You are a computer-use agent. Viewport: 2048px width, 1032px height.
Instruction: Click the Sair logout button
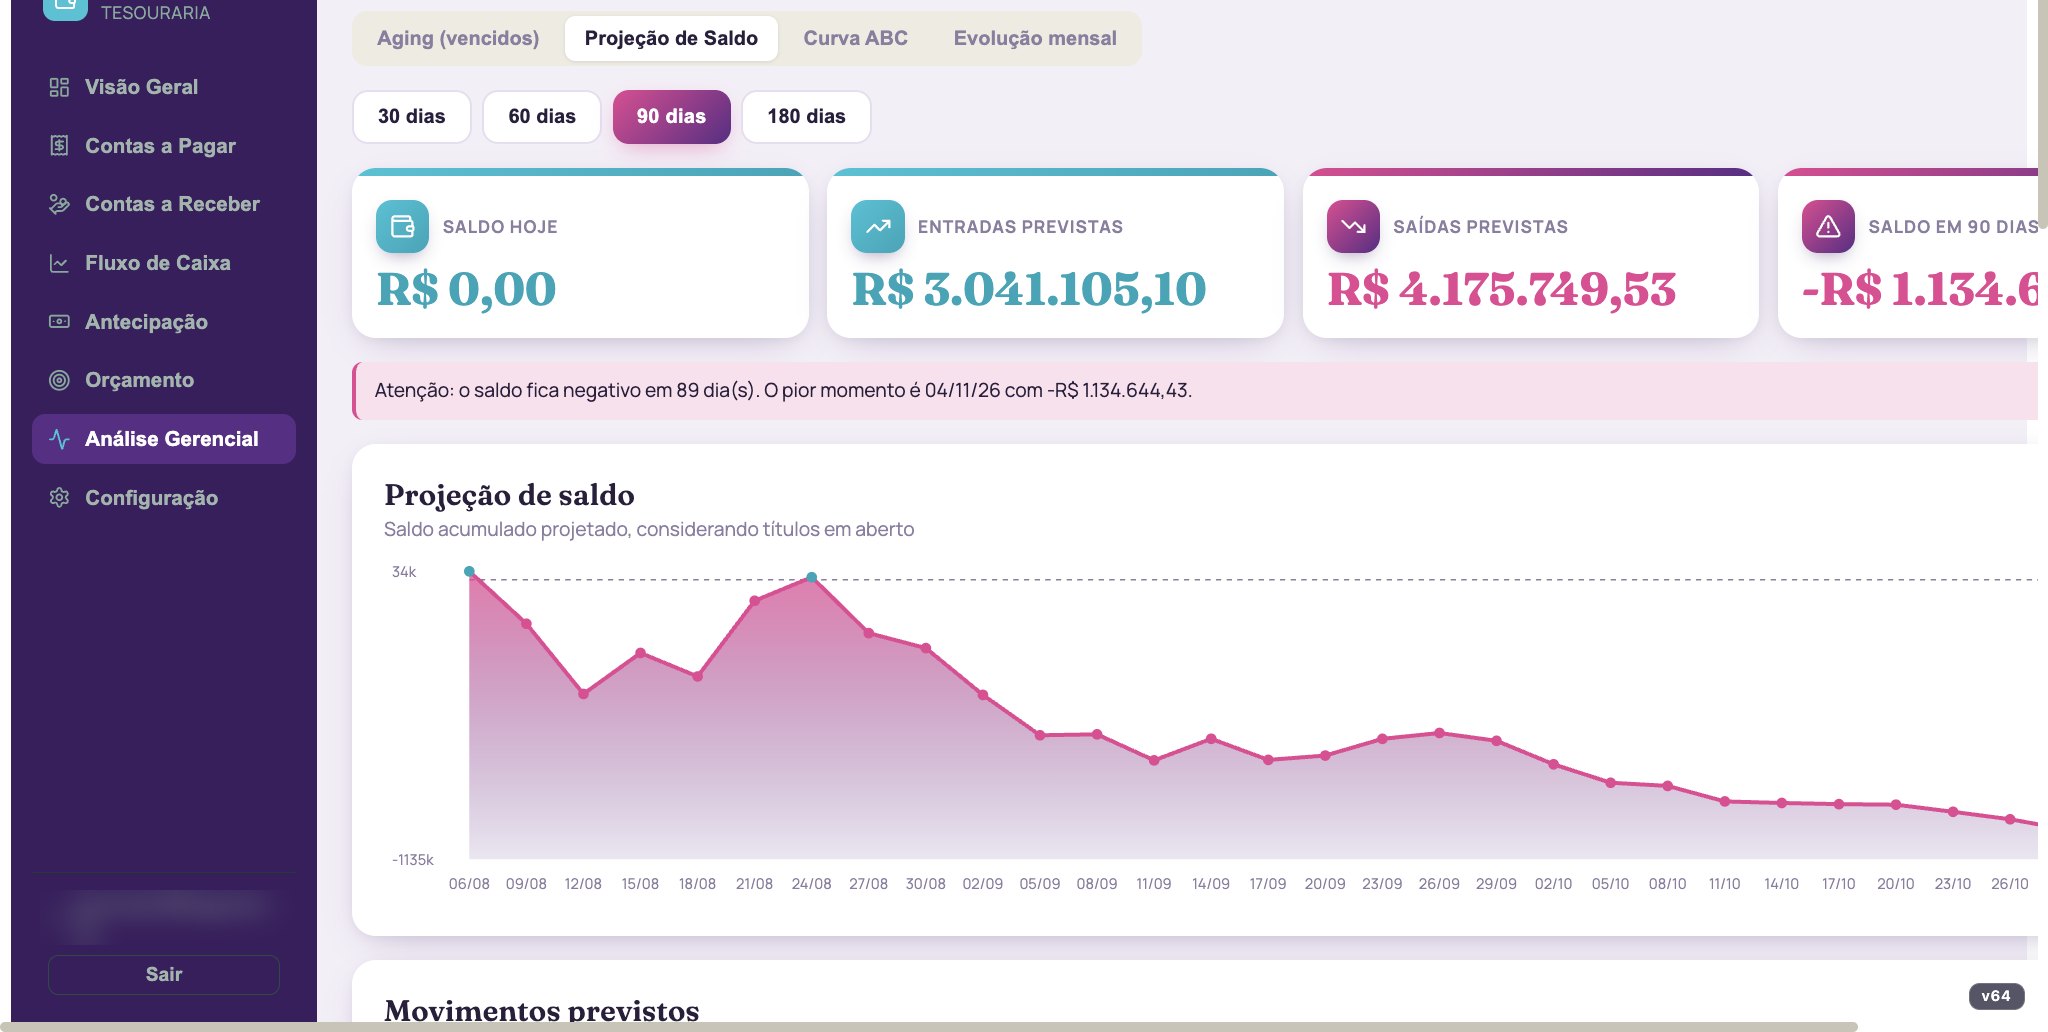click(164, 974)
